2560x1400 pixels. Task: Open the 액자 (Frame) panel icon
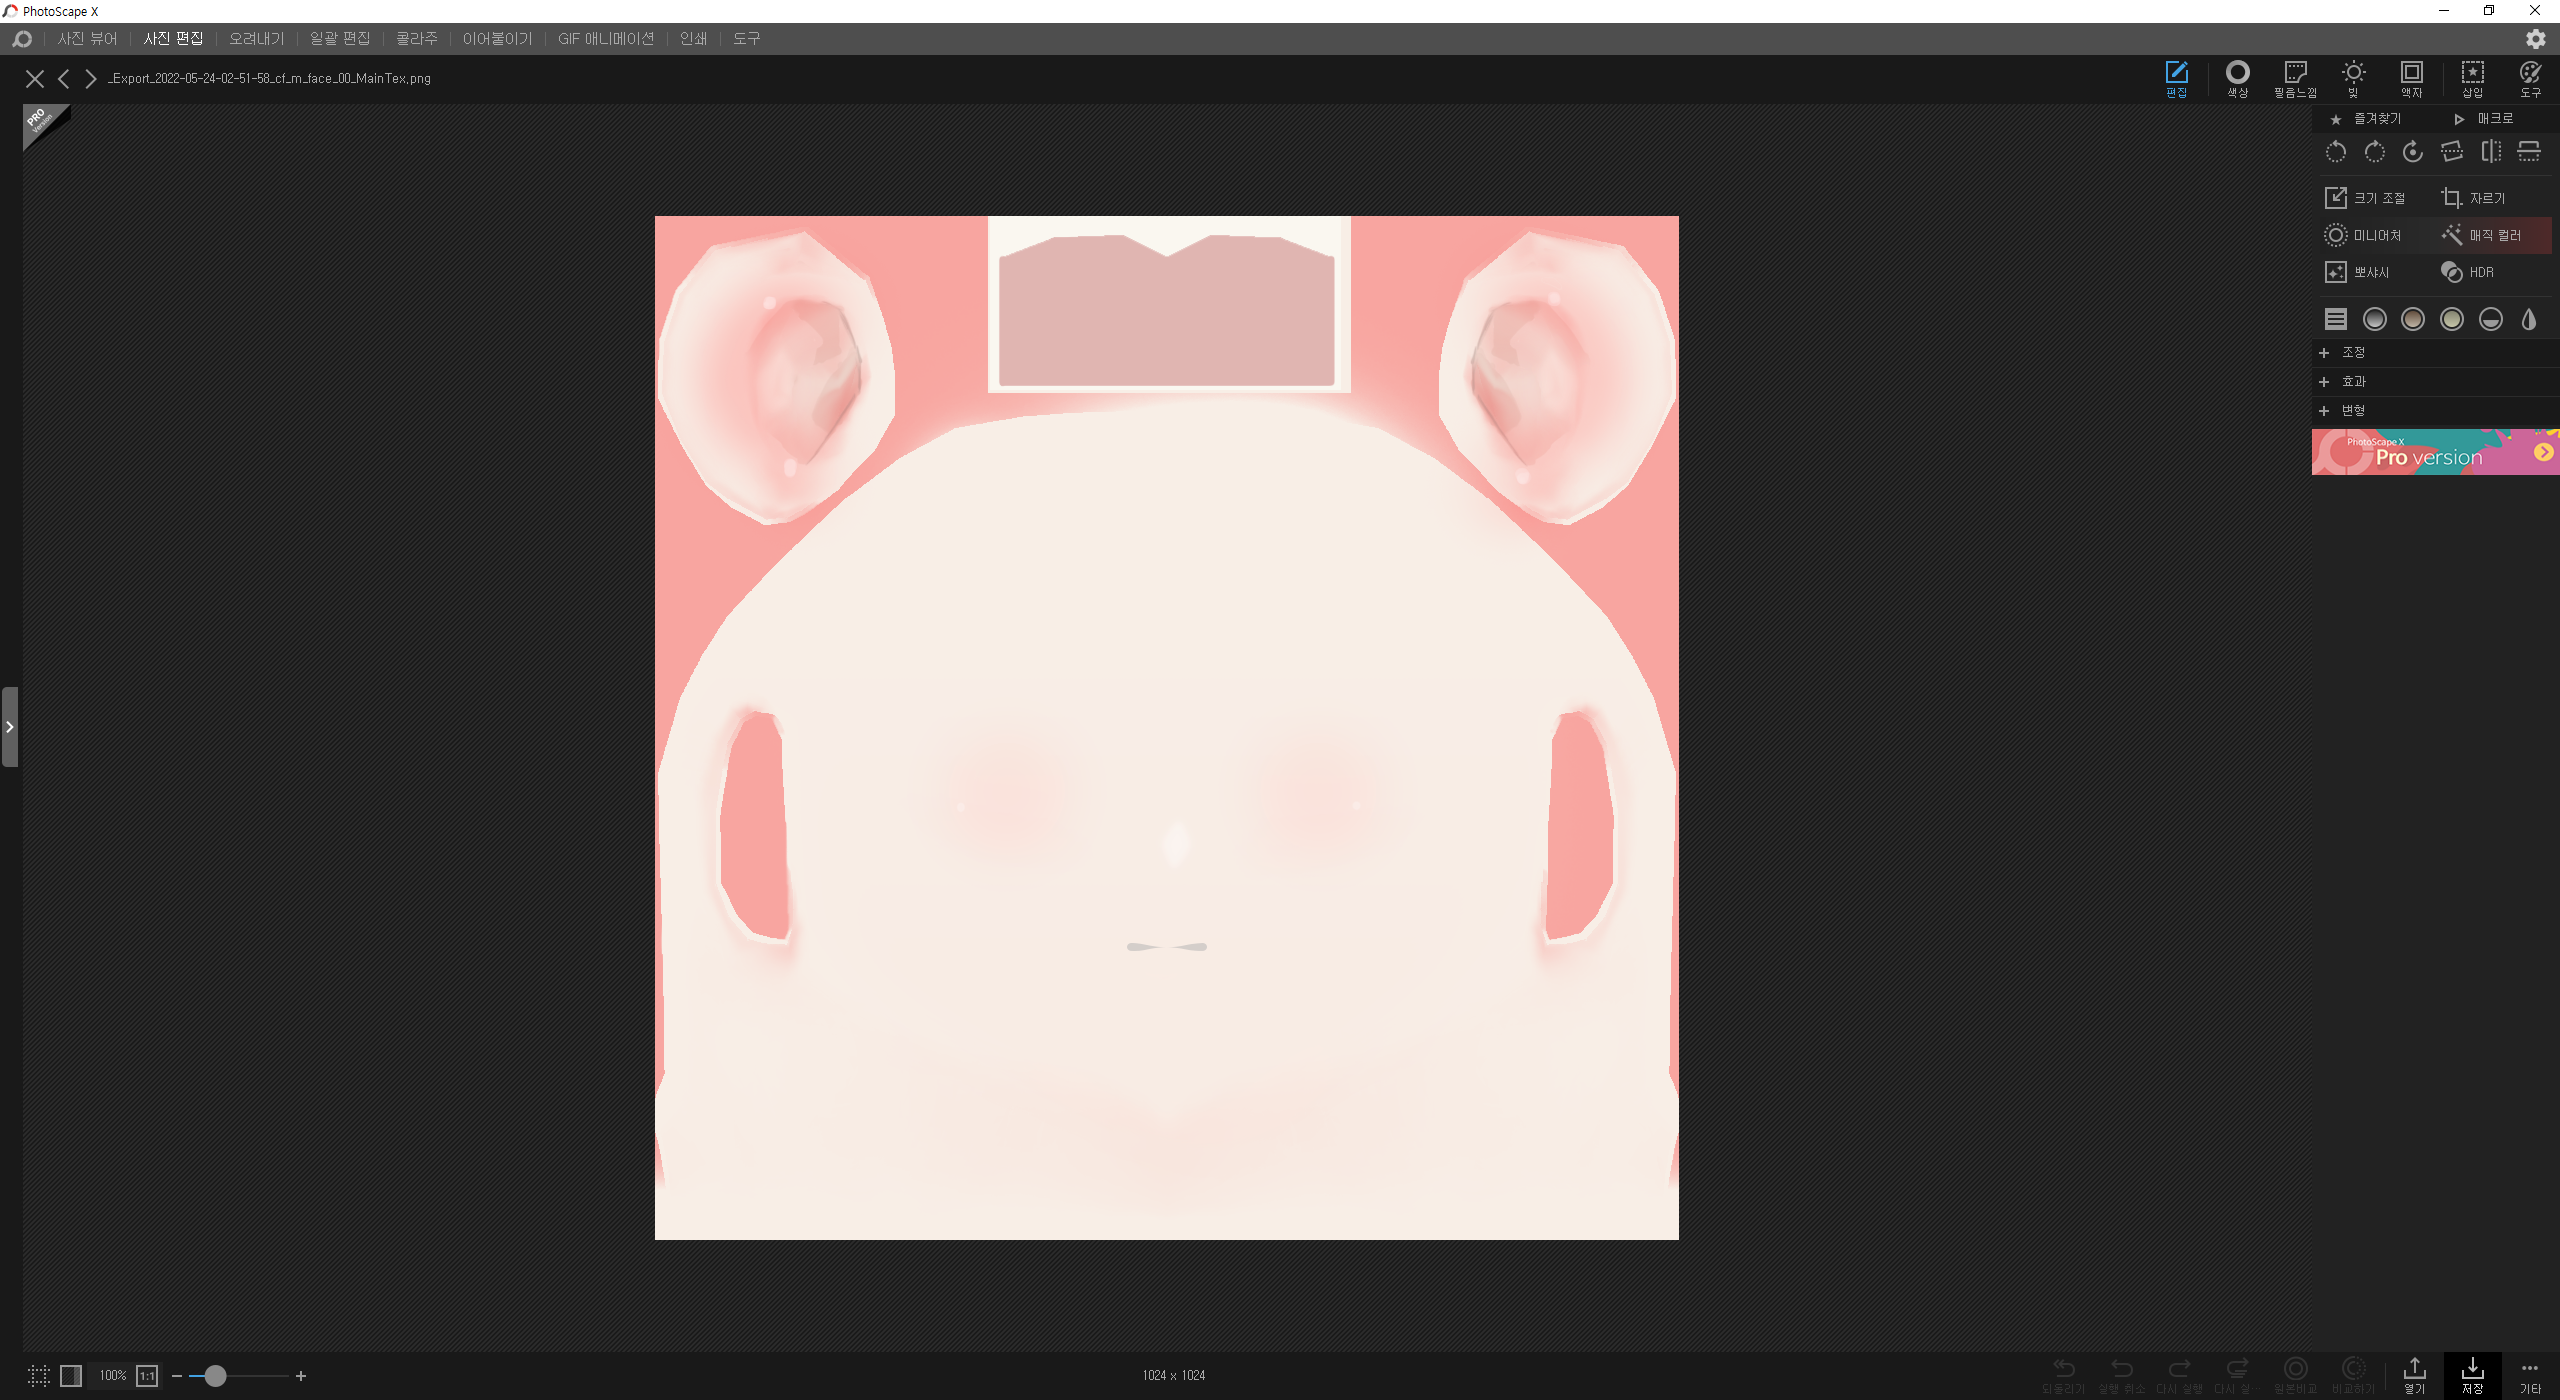pyautogui.click(x=2412, y=79)
